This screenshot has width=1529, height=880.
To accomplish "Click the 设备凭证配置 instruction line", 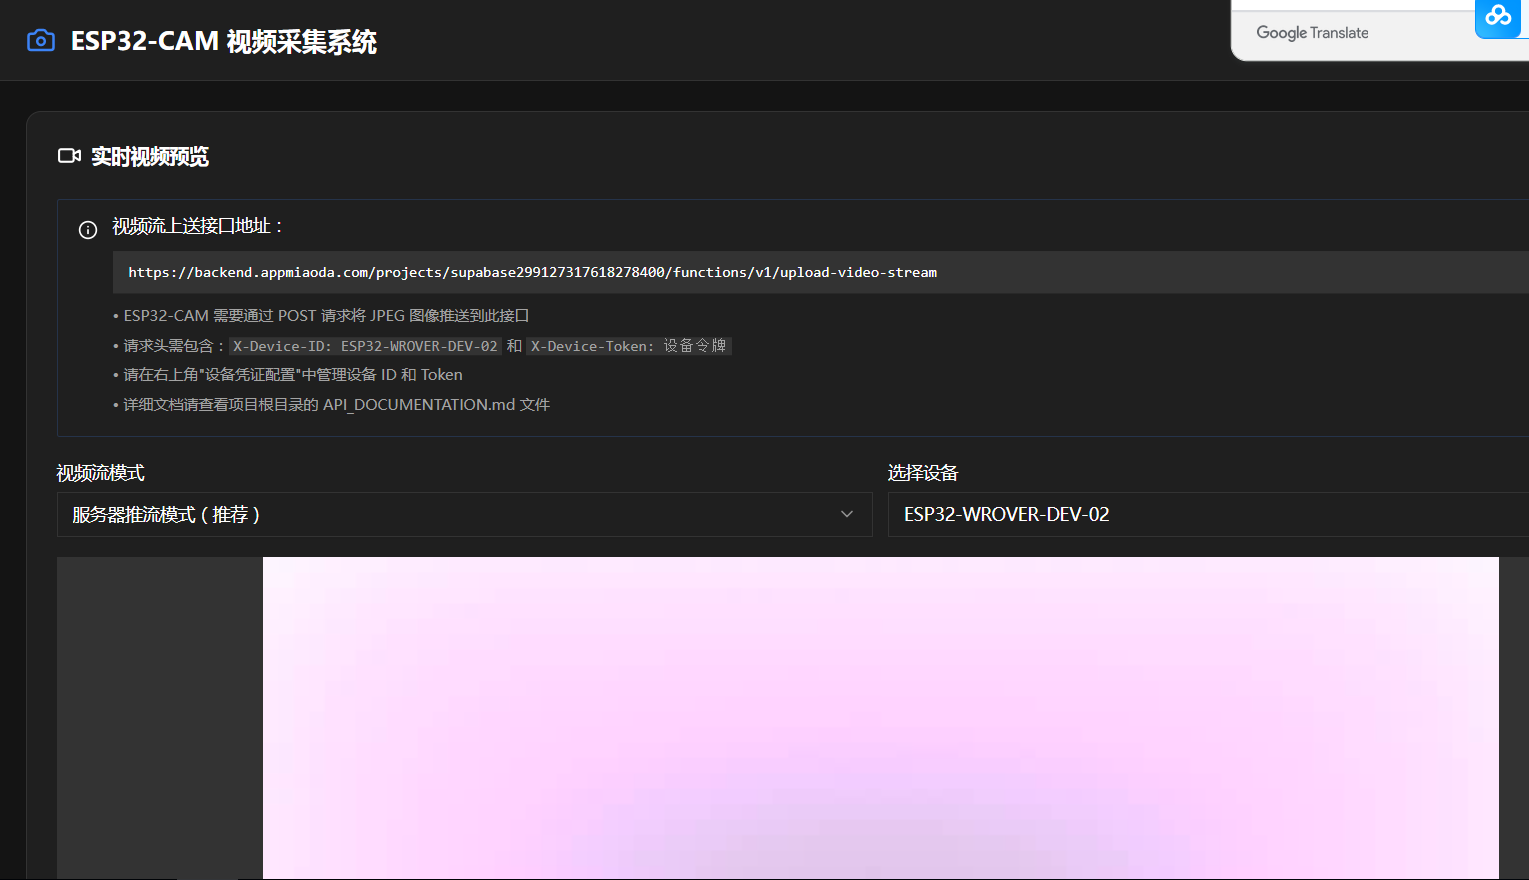I will (292, 375).
